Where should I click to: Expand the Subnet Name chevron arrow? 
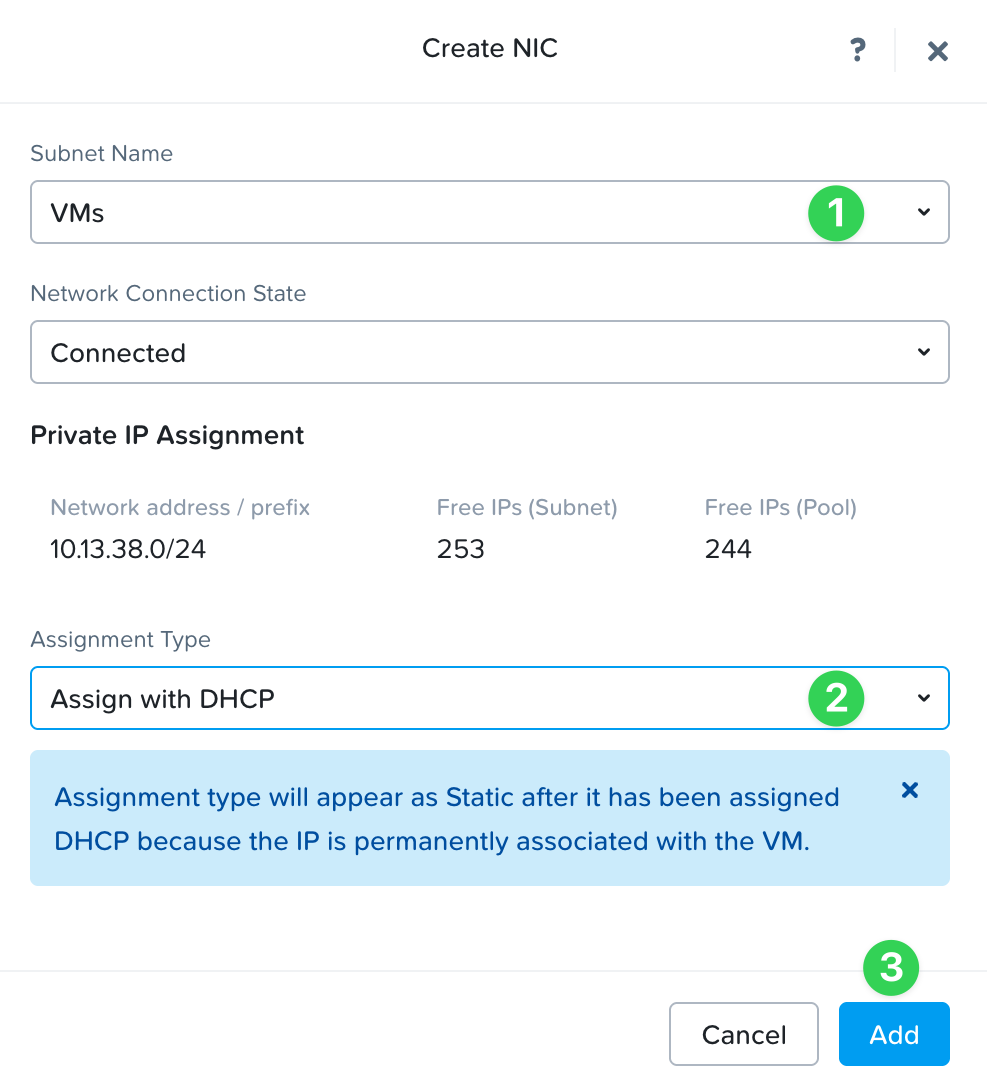click(924, 212)
